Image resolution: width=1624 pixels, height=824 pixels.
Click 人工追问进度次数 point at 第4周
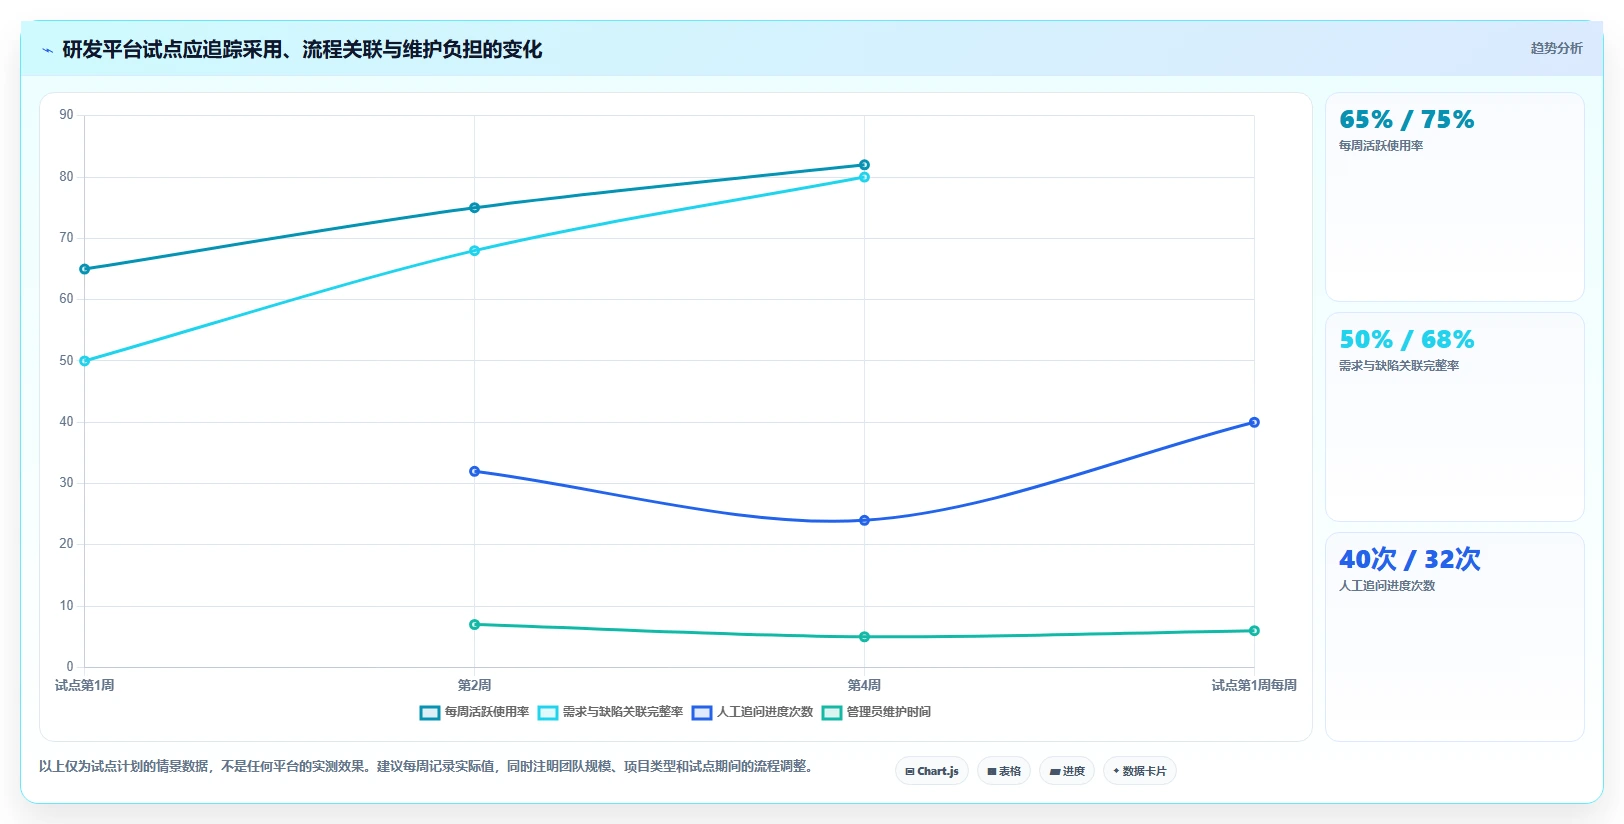(x=864, y=520)
